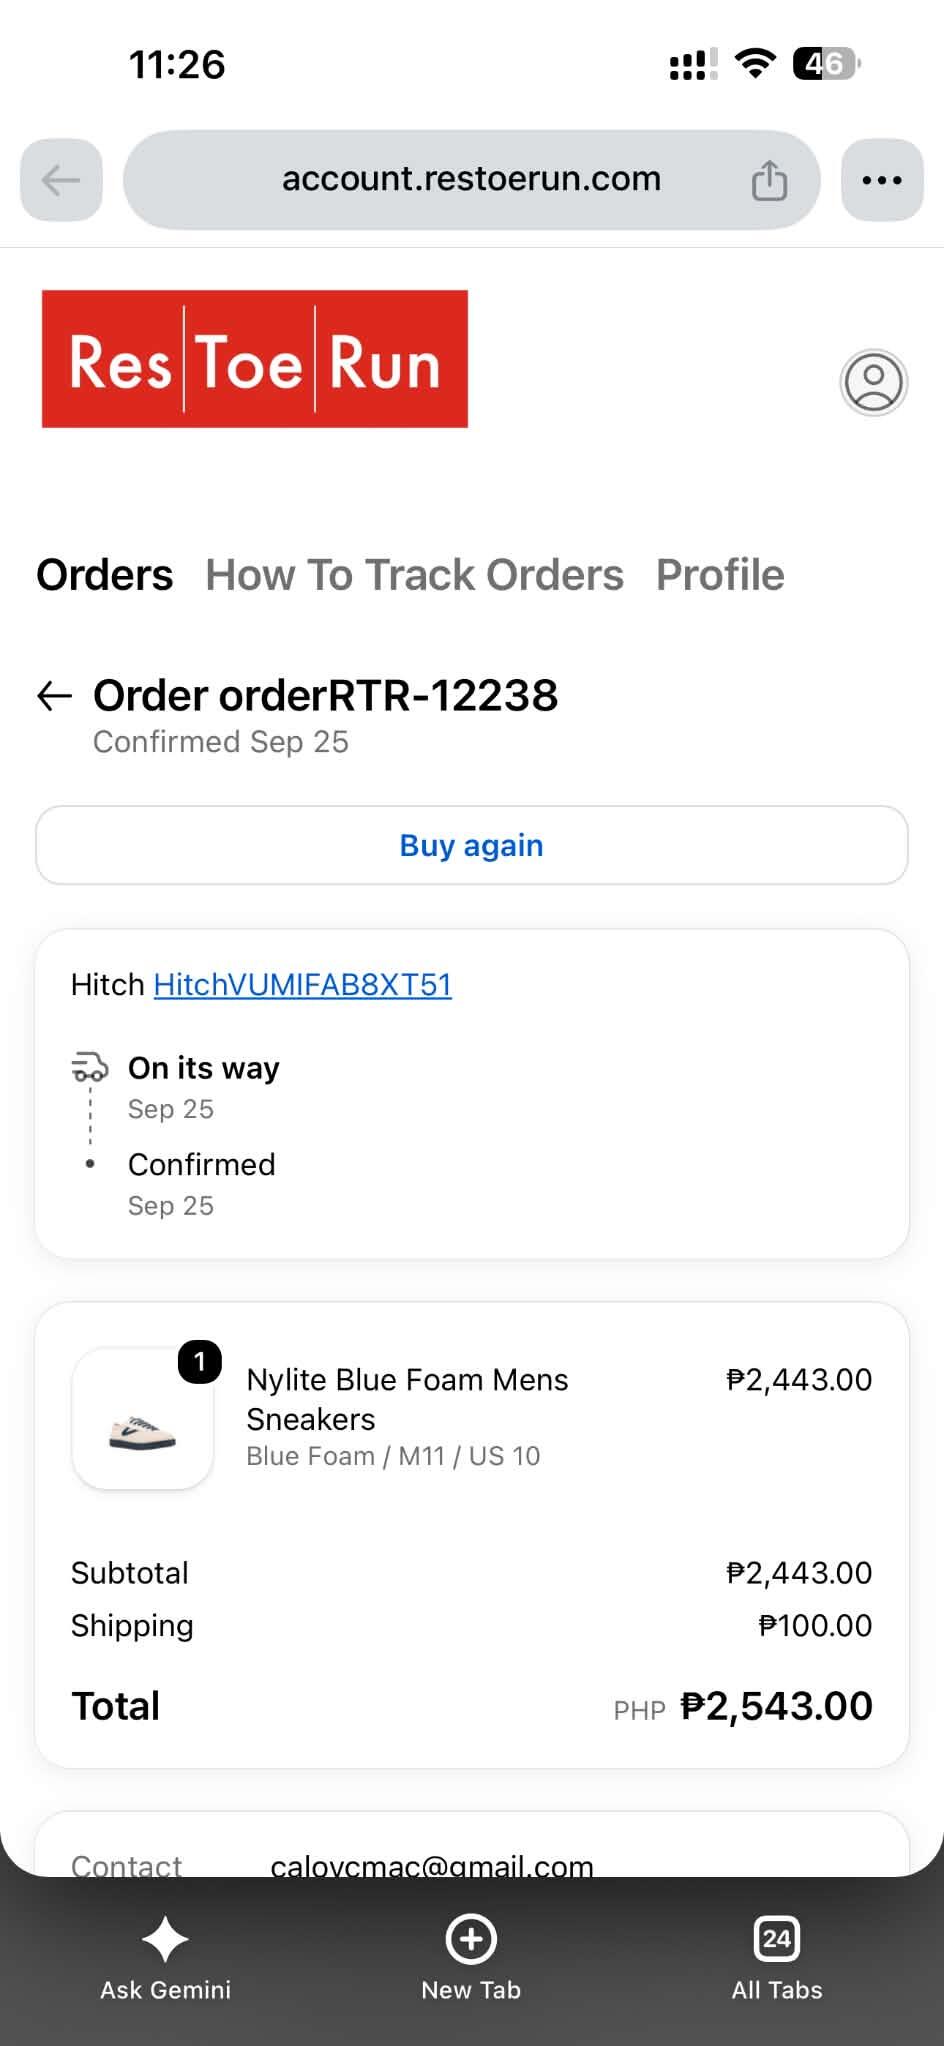The image size is (944, 2046).
Task: Tap the delivery truck status icon
Action: click(x=89, y=1067)
